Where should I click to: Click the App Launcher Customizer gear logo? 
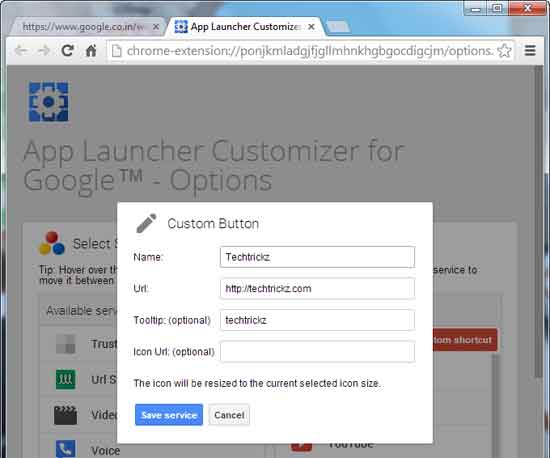pyautogui.click(x=48, y=102)
